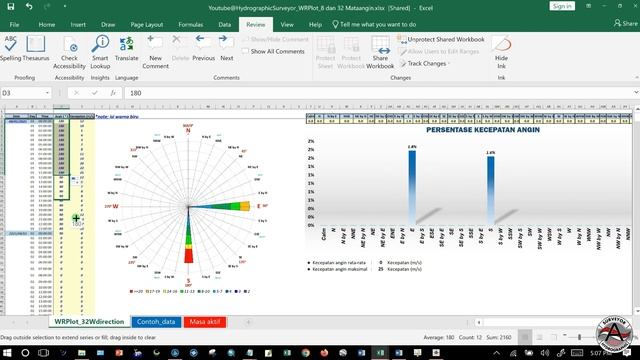This screenshot has height=360, width=640.
Task: Run the Spelling check
Action: [10, 49]
